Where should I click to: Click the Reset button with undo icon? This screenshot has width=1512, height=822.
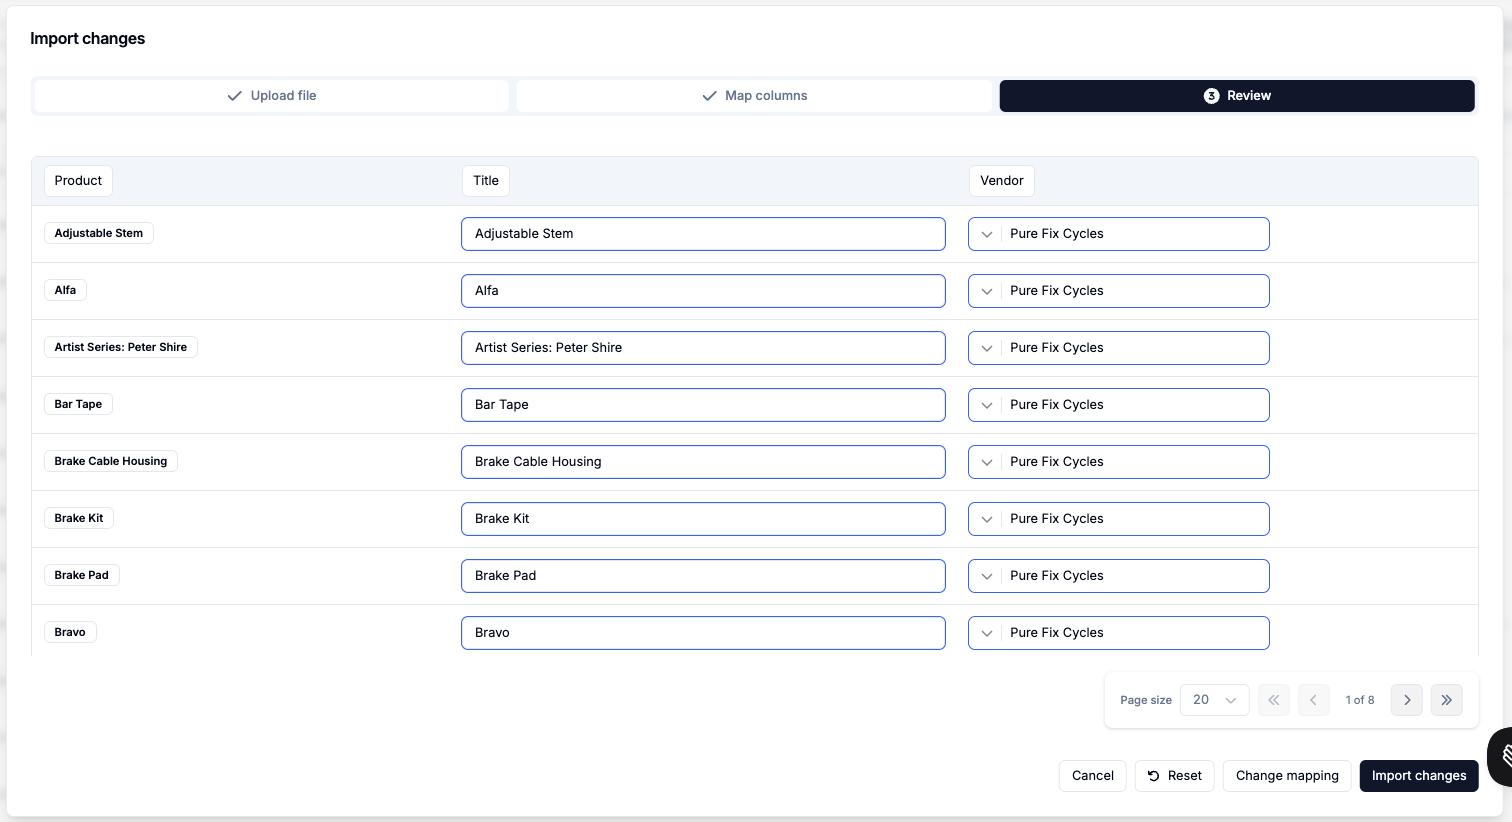tap(1174, 776)
